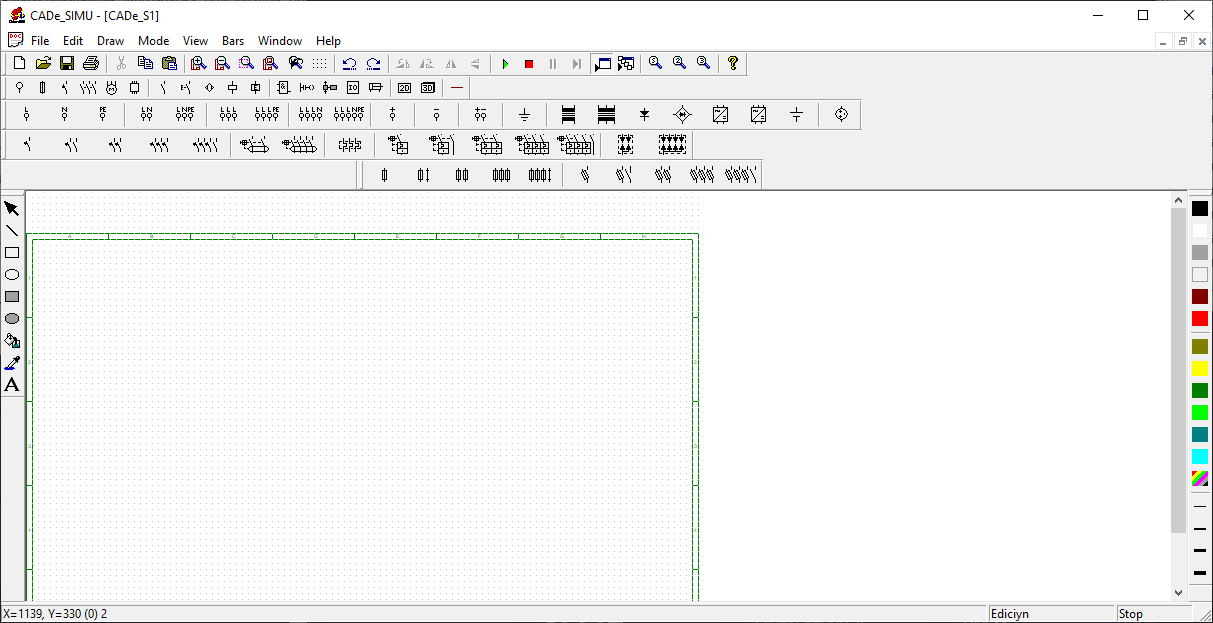Pick the dark maroon color swatch

1200,297
